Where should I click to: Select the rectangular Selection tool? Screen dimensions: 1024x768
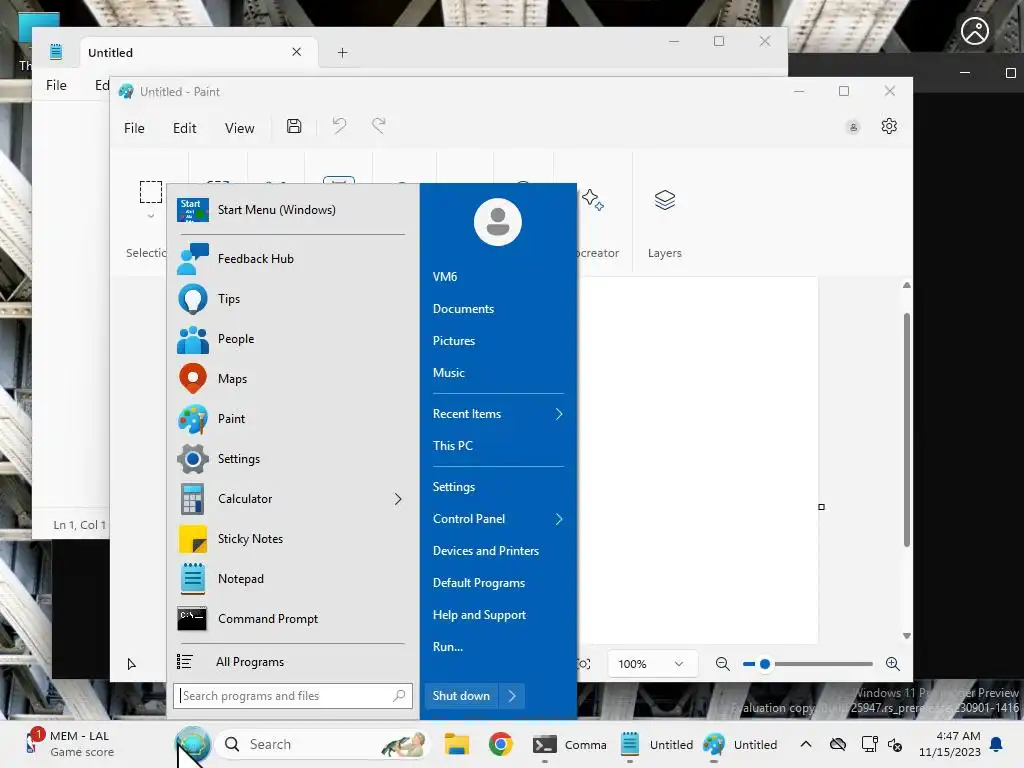click(x=151, y=192)
